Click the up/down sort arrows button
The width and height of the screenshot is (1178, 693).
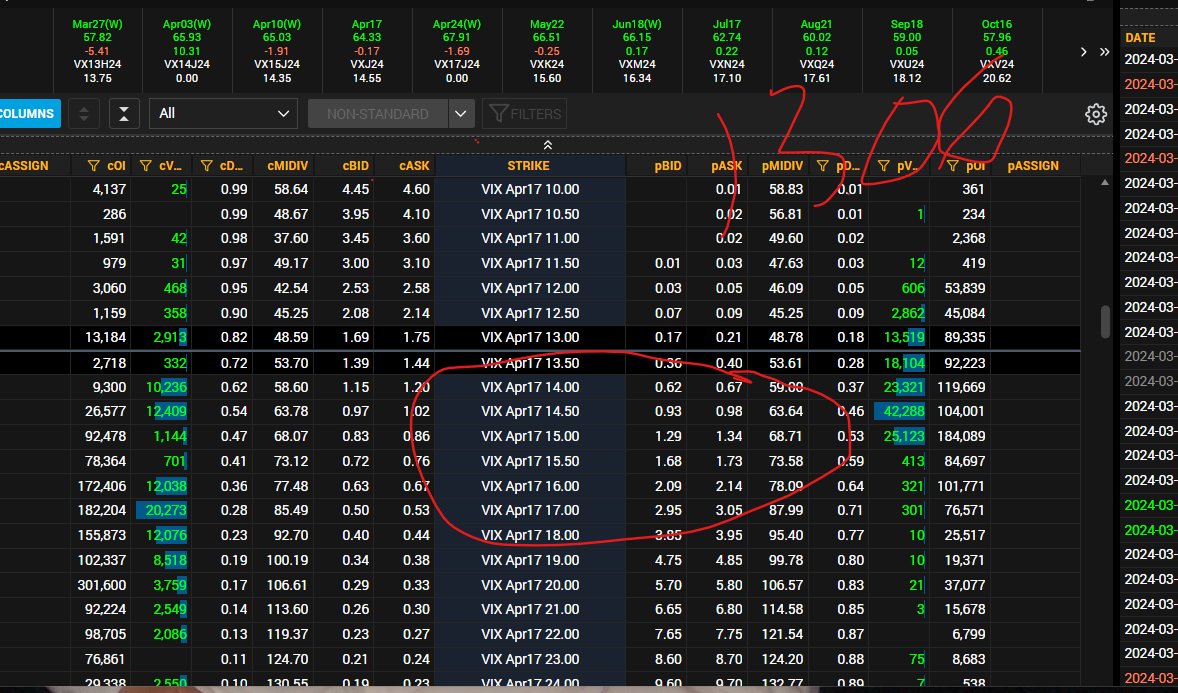[84, 114]
